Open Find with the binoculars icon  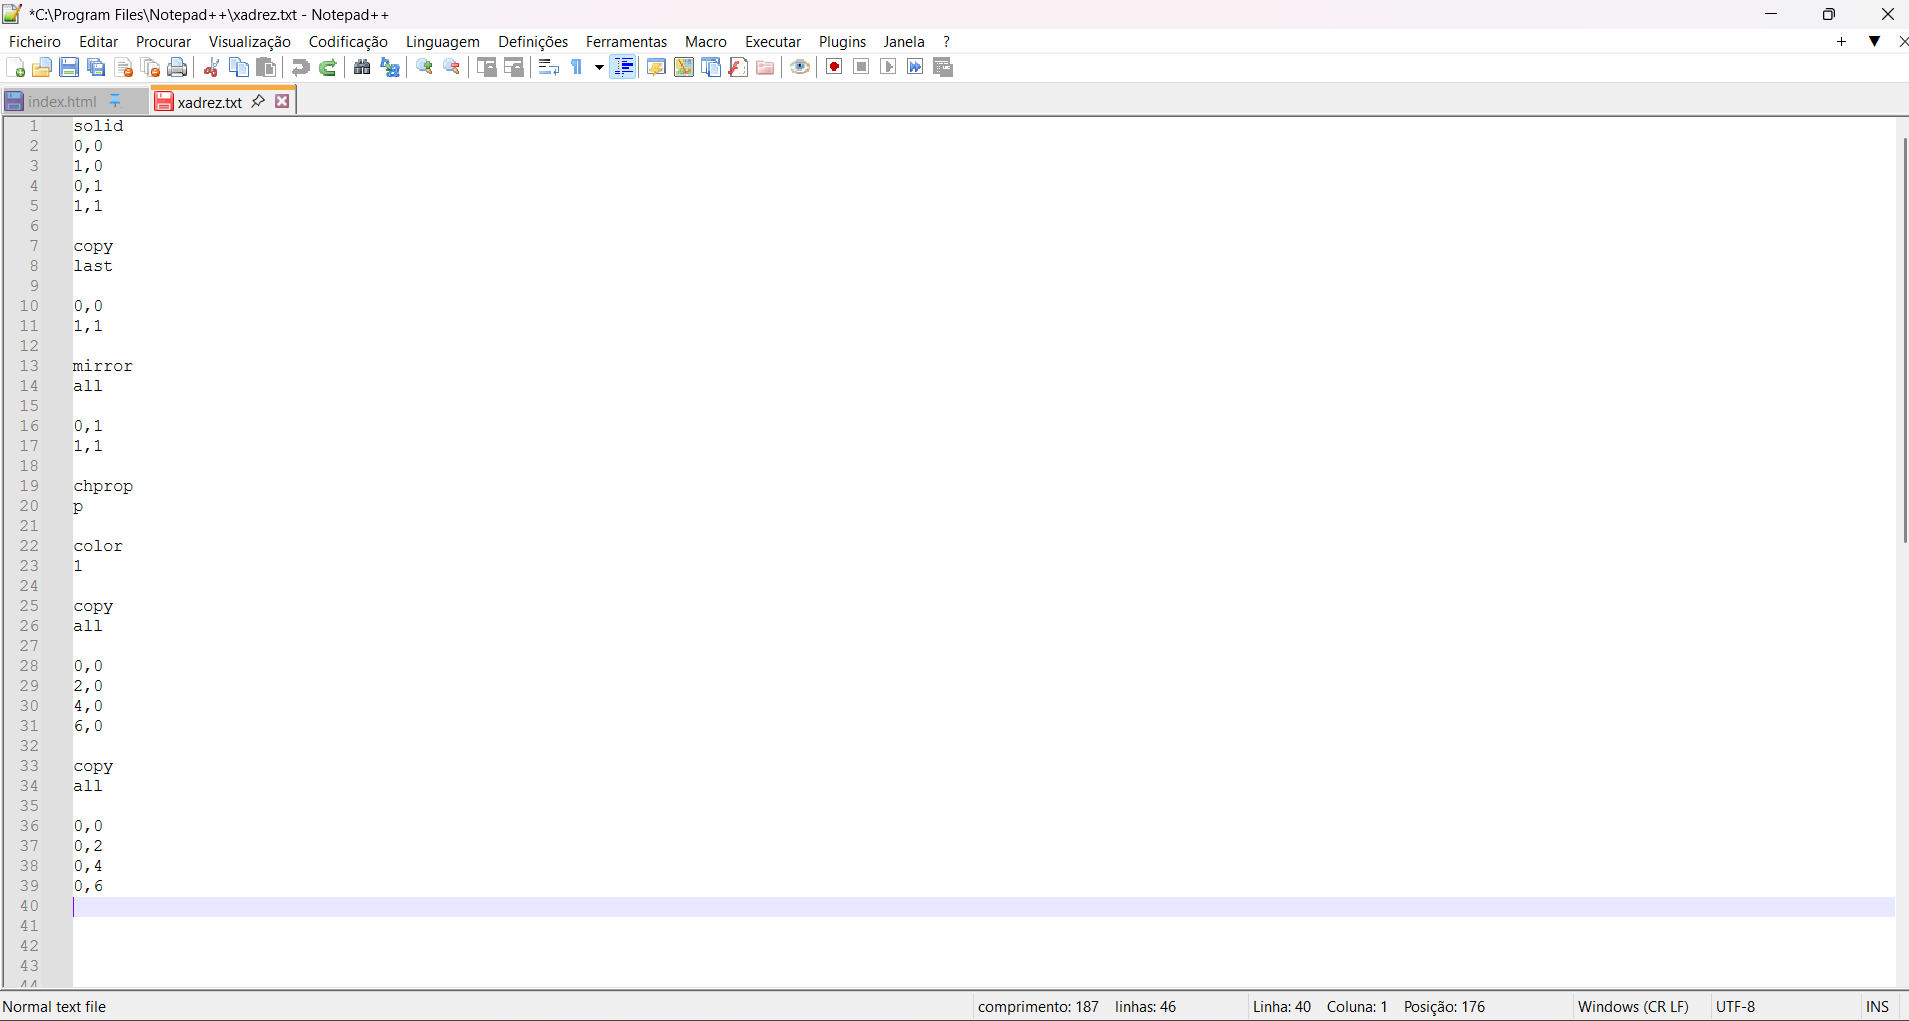point(362,67)
